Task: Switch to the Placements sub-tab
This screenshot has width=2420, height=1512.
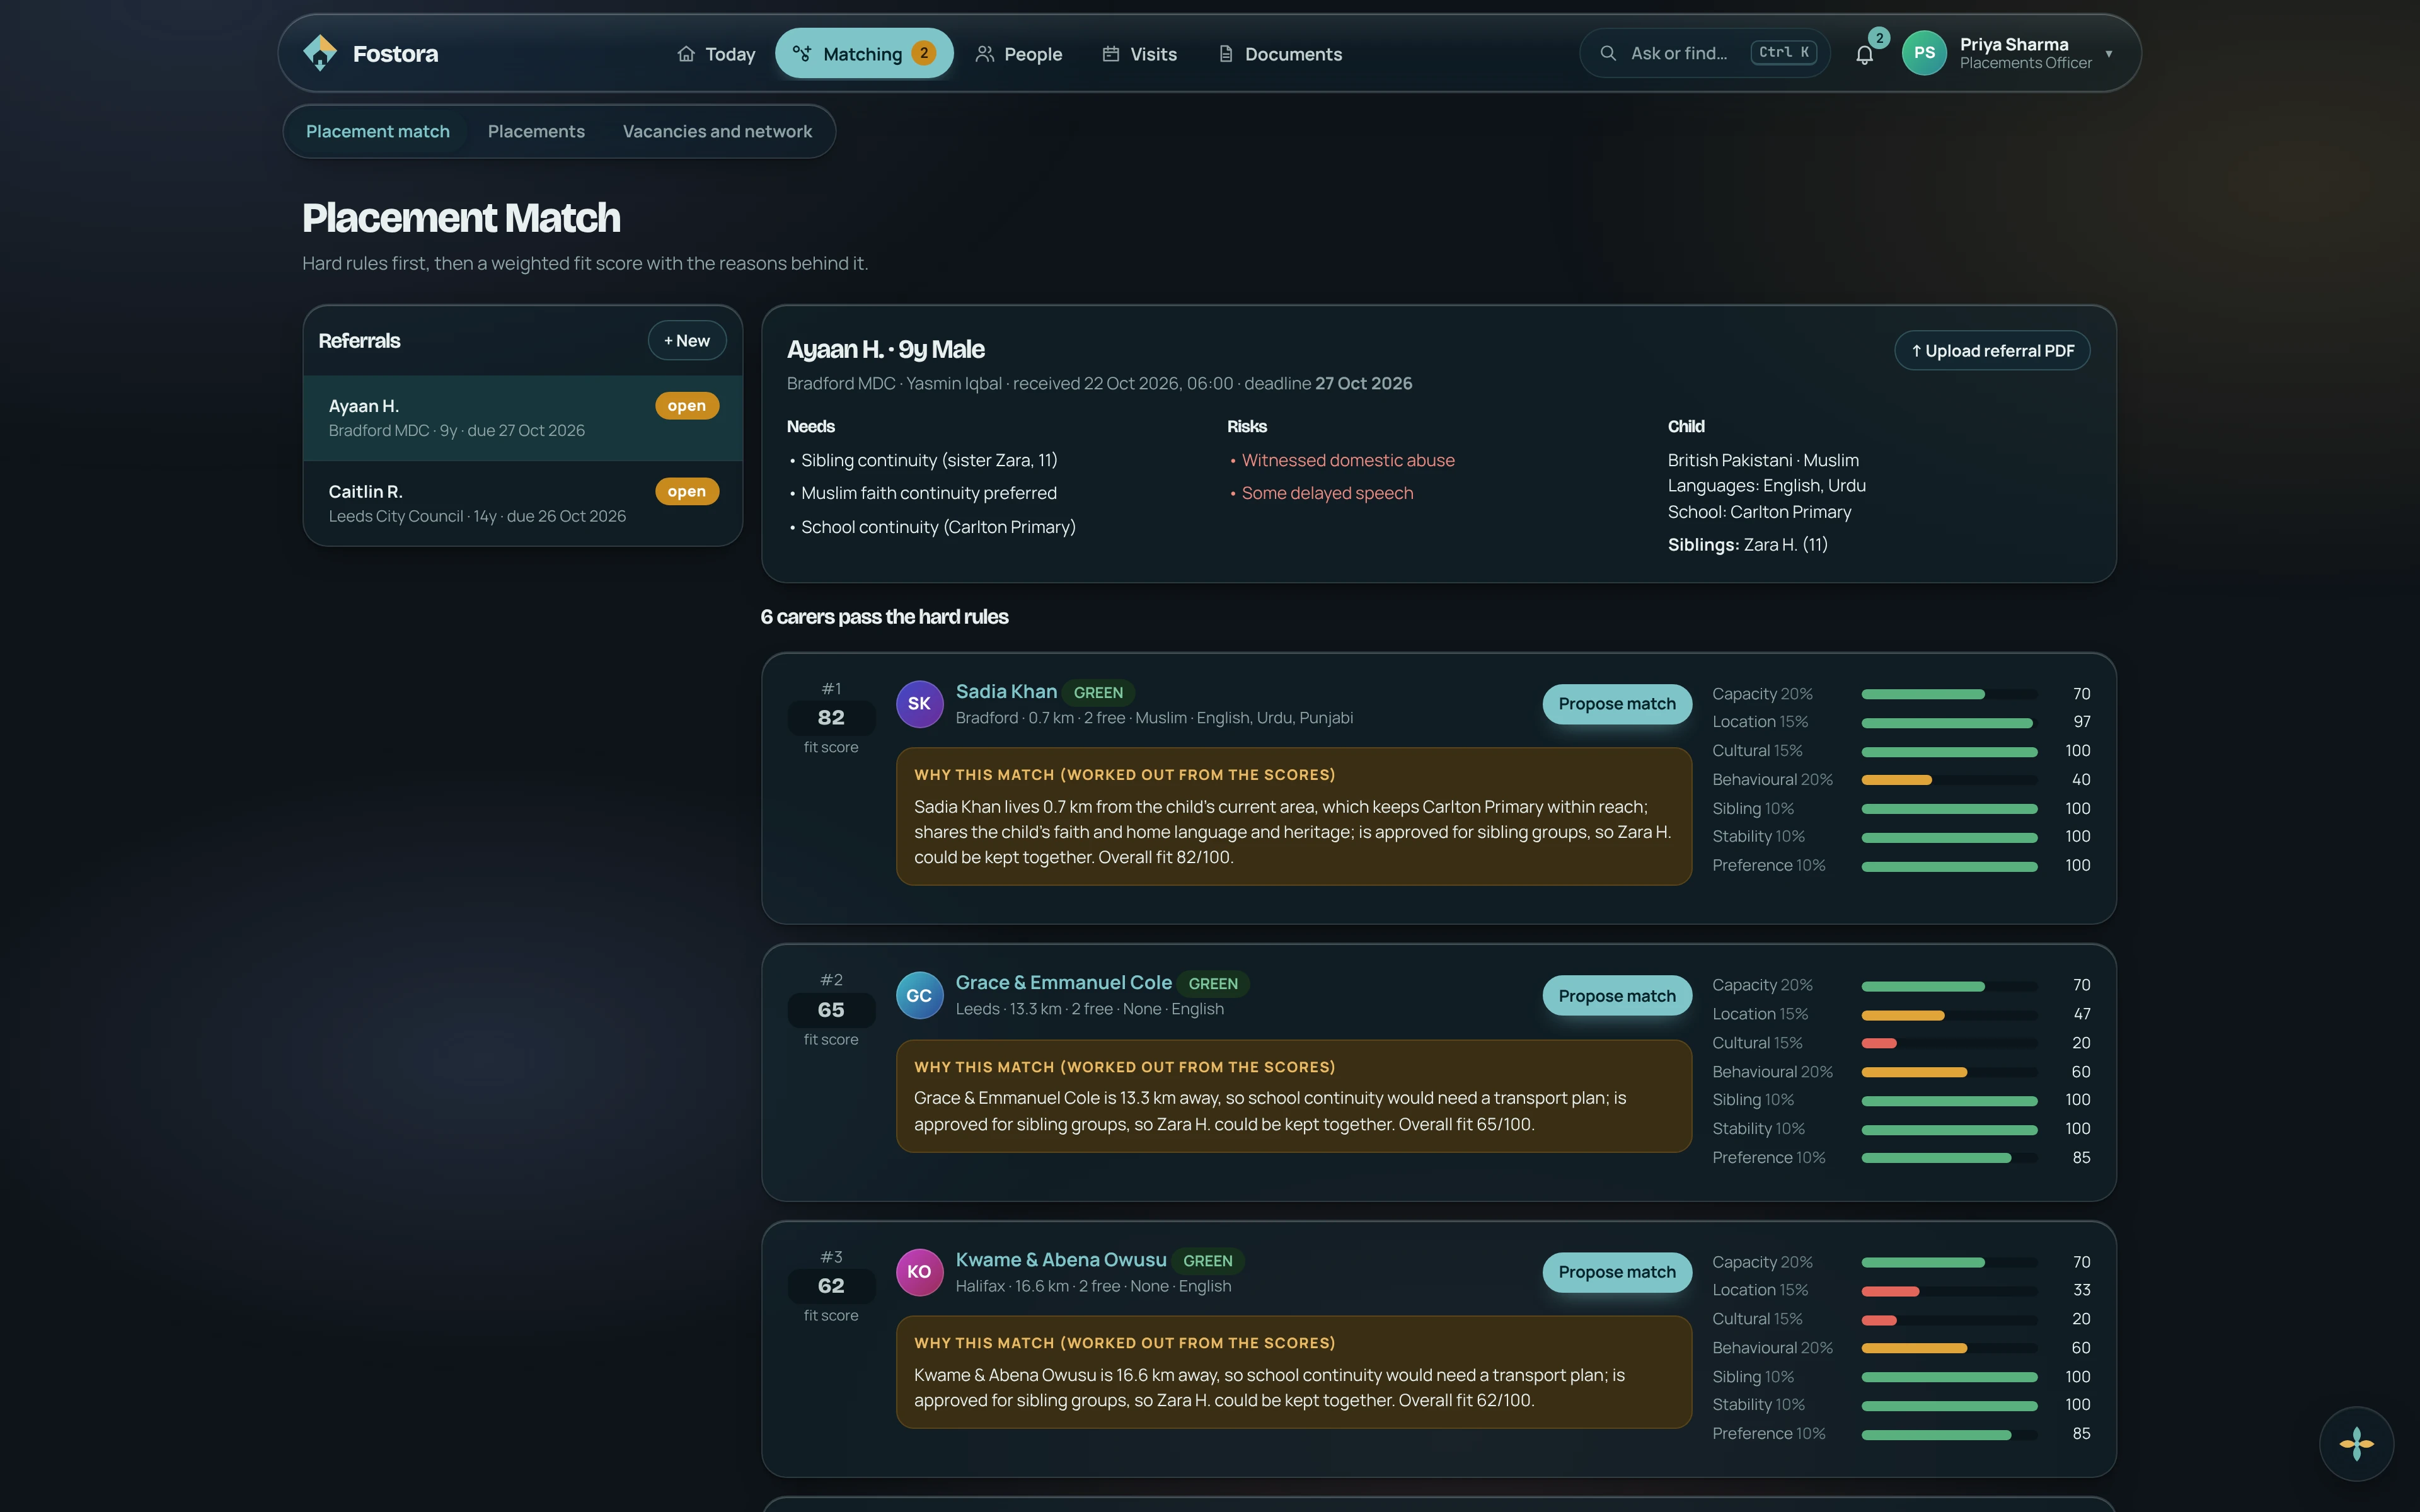Action: pyautogui.click(x=536, y=131)
